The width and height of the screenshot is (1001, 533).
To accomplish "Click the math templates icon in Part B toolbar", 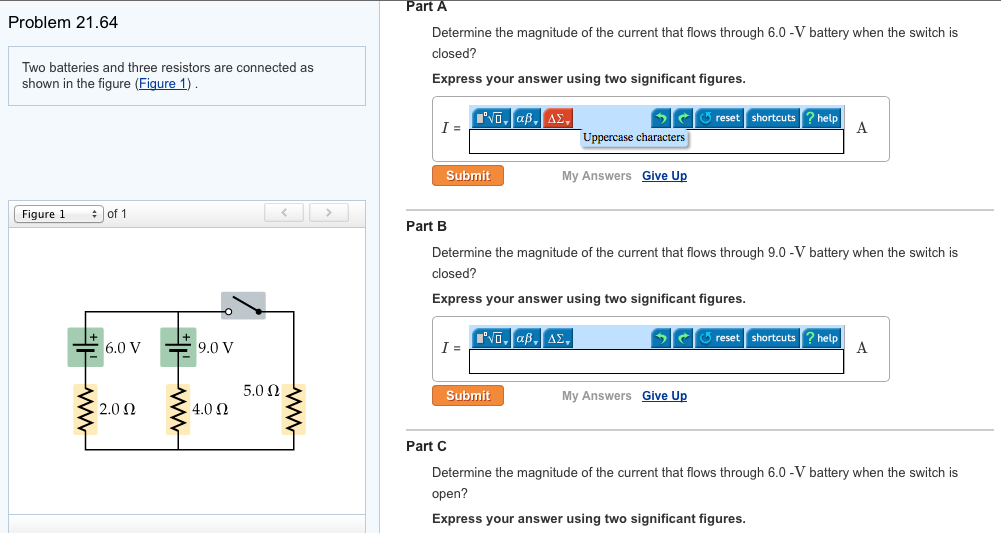I will pyautogui.click(x=490, y=338).
